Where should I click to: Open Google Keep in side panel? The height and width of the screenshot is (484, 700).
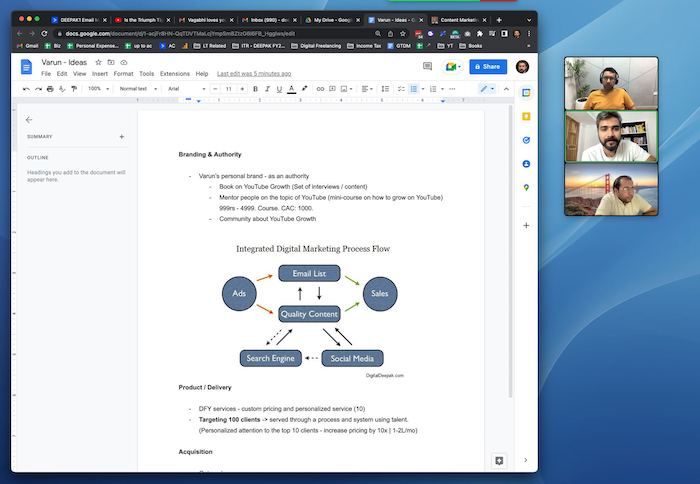pyautogui.click(x=526, y=116)
